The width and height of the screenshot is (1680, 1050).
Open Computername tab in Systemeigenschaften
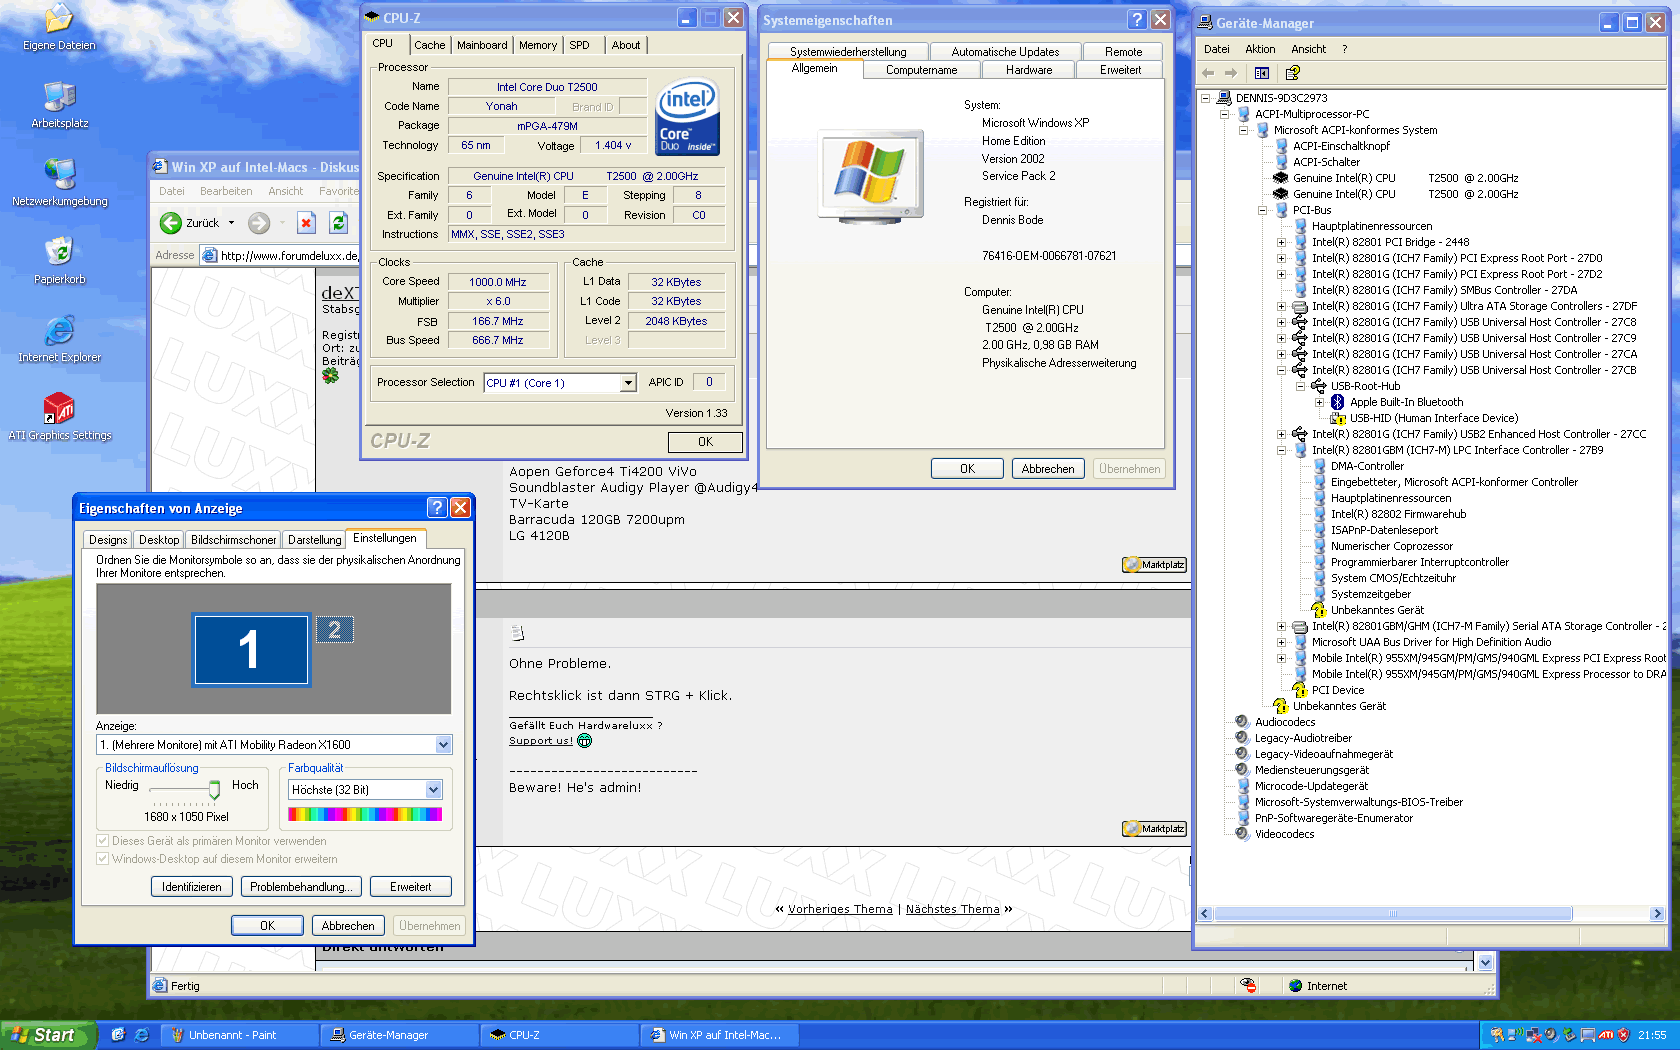click(921, 70)
